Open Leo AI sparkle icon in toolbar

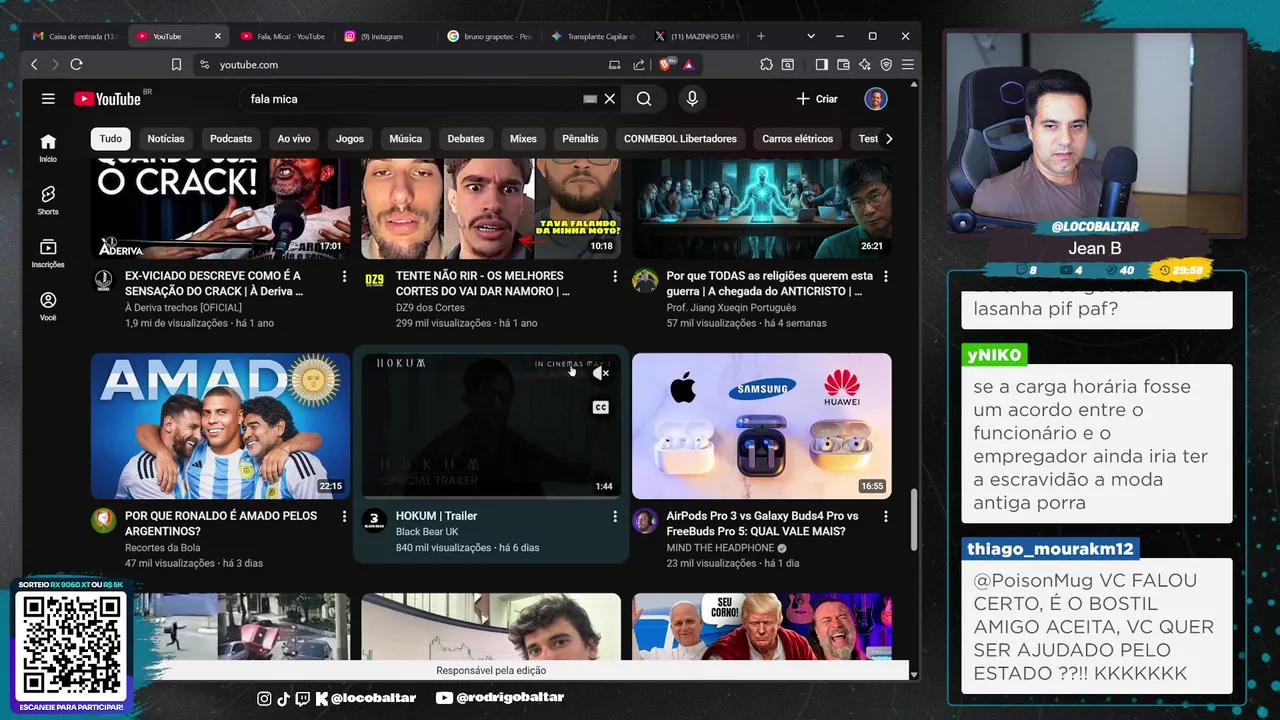pos(864,64)
